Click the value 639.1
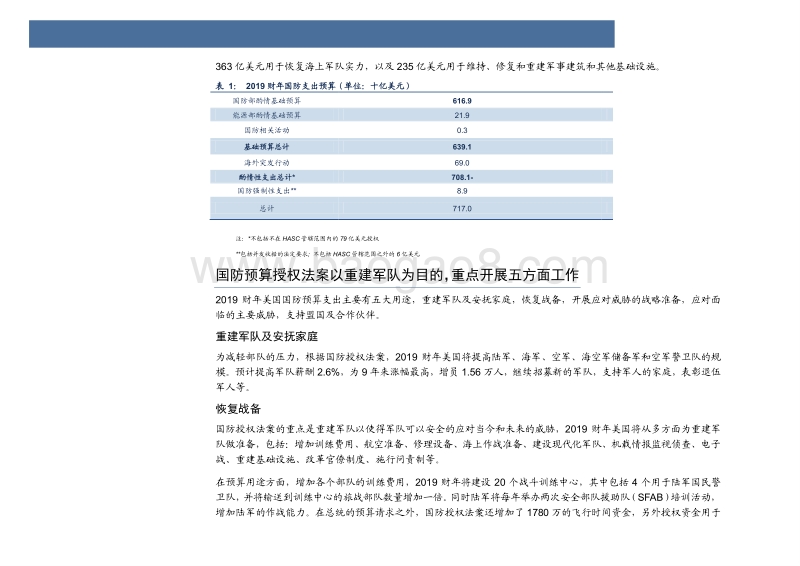The width and height of the screenshot is (800, 566). (462, 146)
